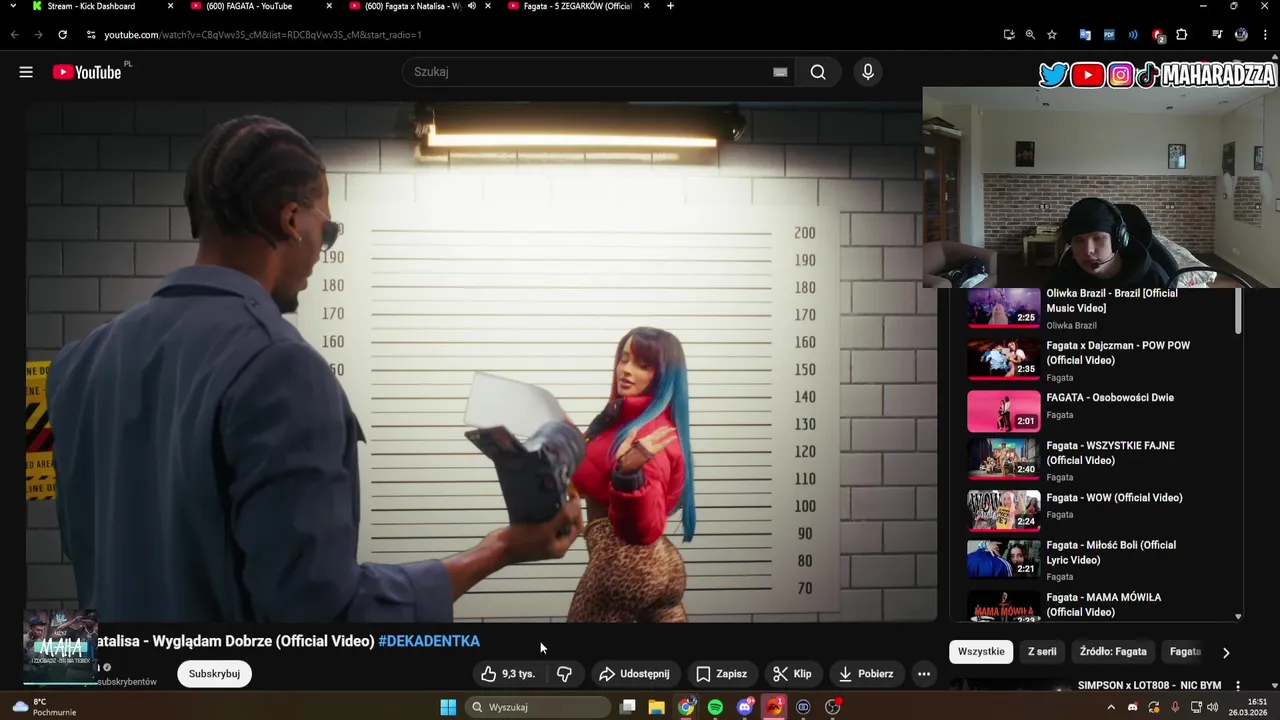
Task: Open site info icon next to URL
Action: [91, 35]
